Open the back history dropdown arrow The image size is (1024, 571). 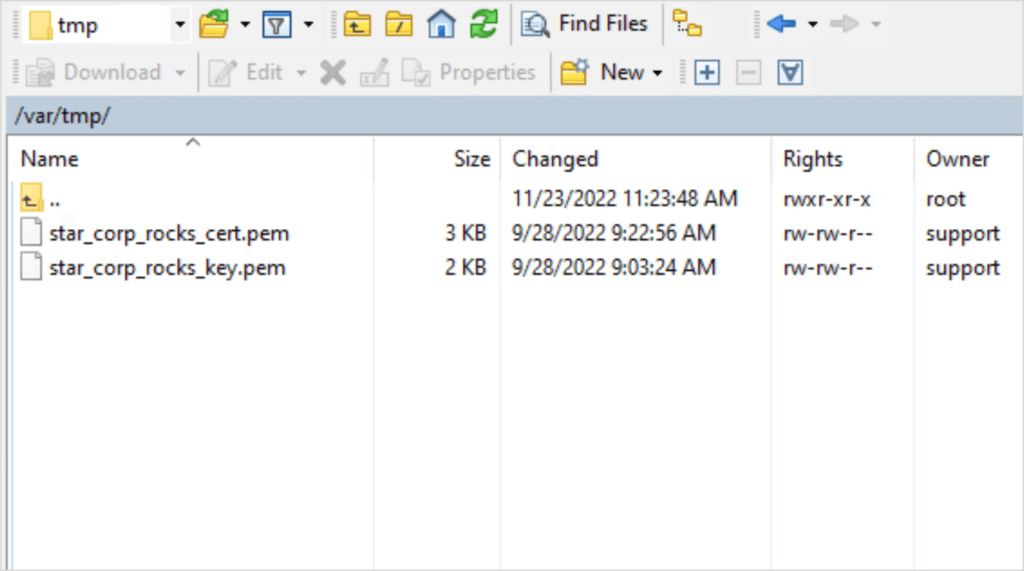tap(812, 24)
